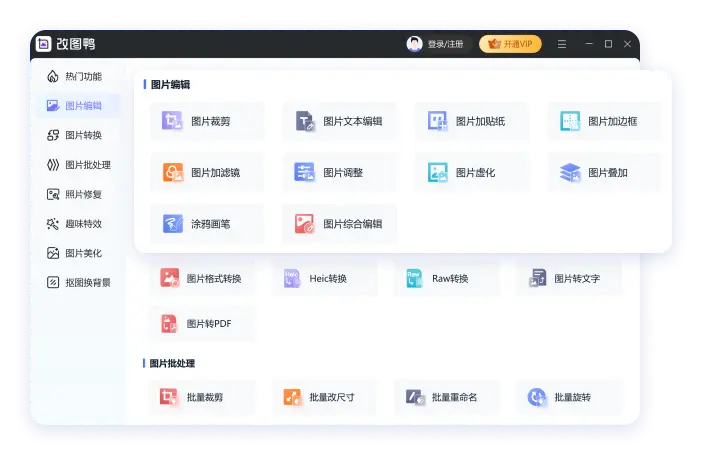This screenshot has width=706, height=469.
Task: Select the 图片加贴纸 sticker icon
Action: click(437, 121)
